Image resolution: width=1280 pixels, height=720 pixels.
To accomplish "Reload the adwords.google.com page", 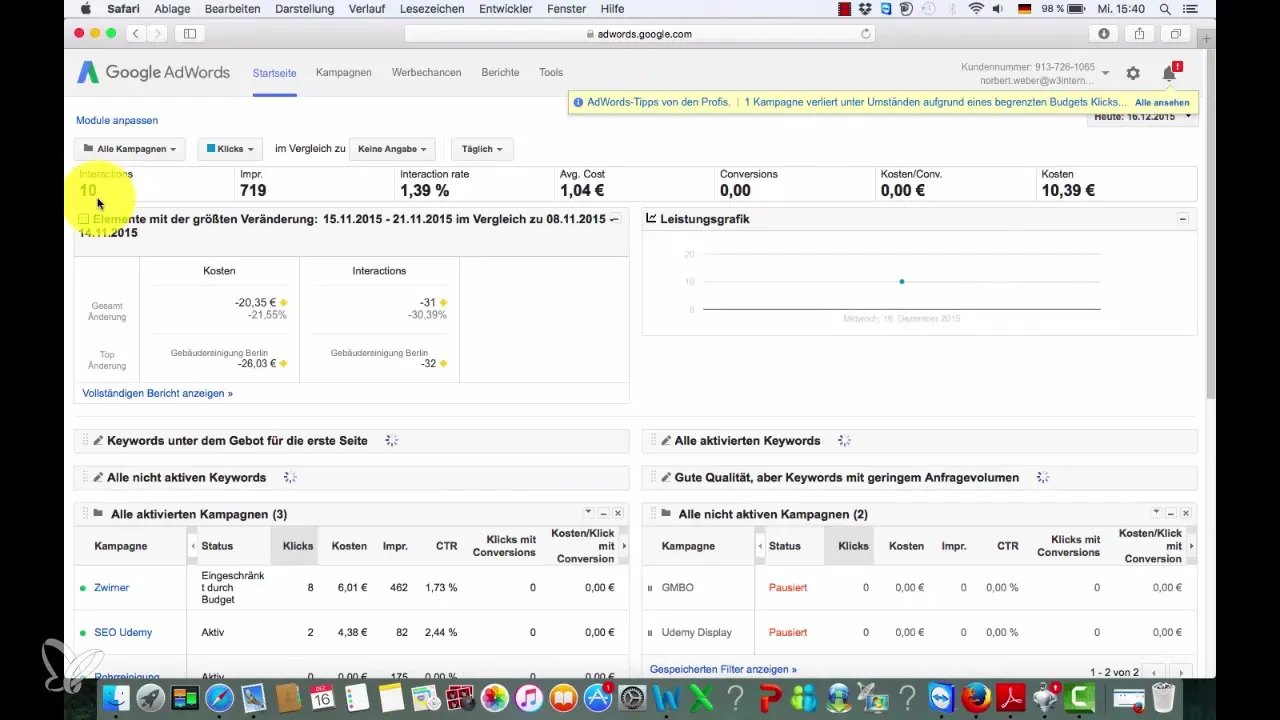I will 866,33.
